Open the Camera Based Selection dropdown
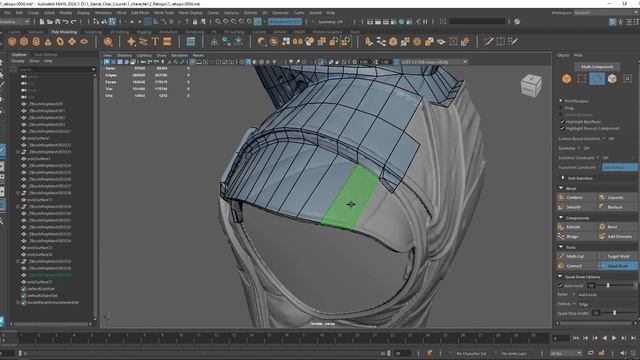640x360 pixels. (604, 138)
